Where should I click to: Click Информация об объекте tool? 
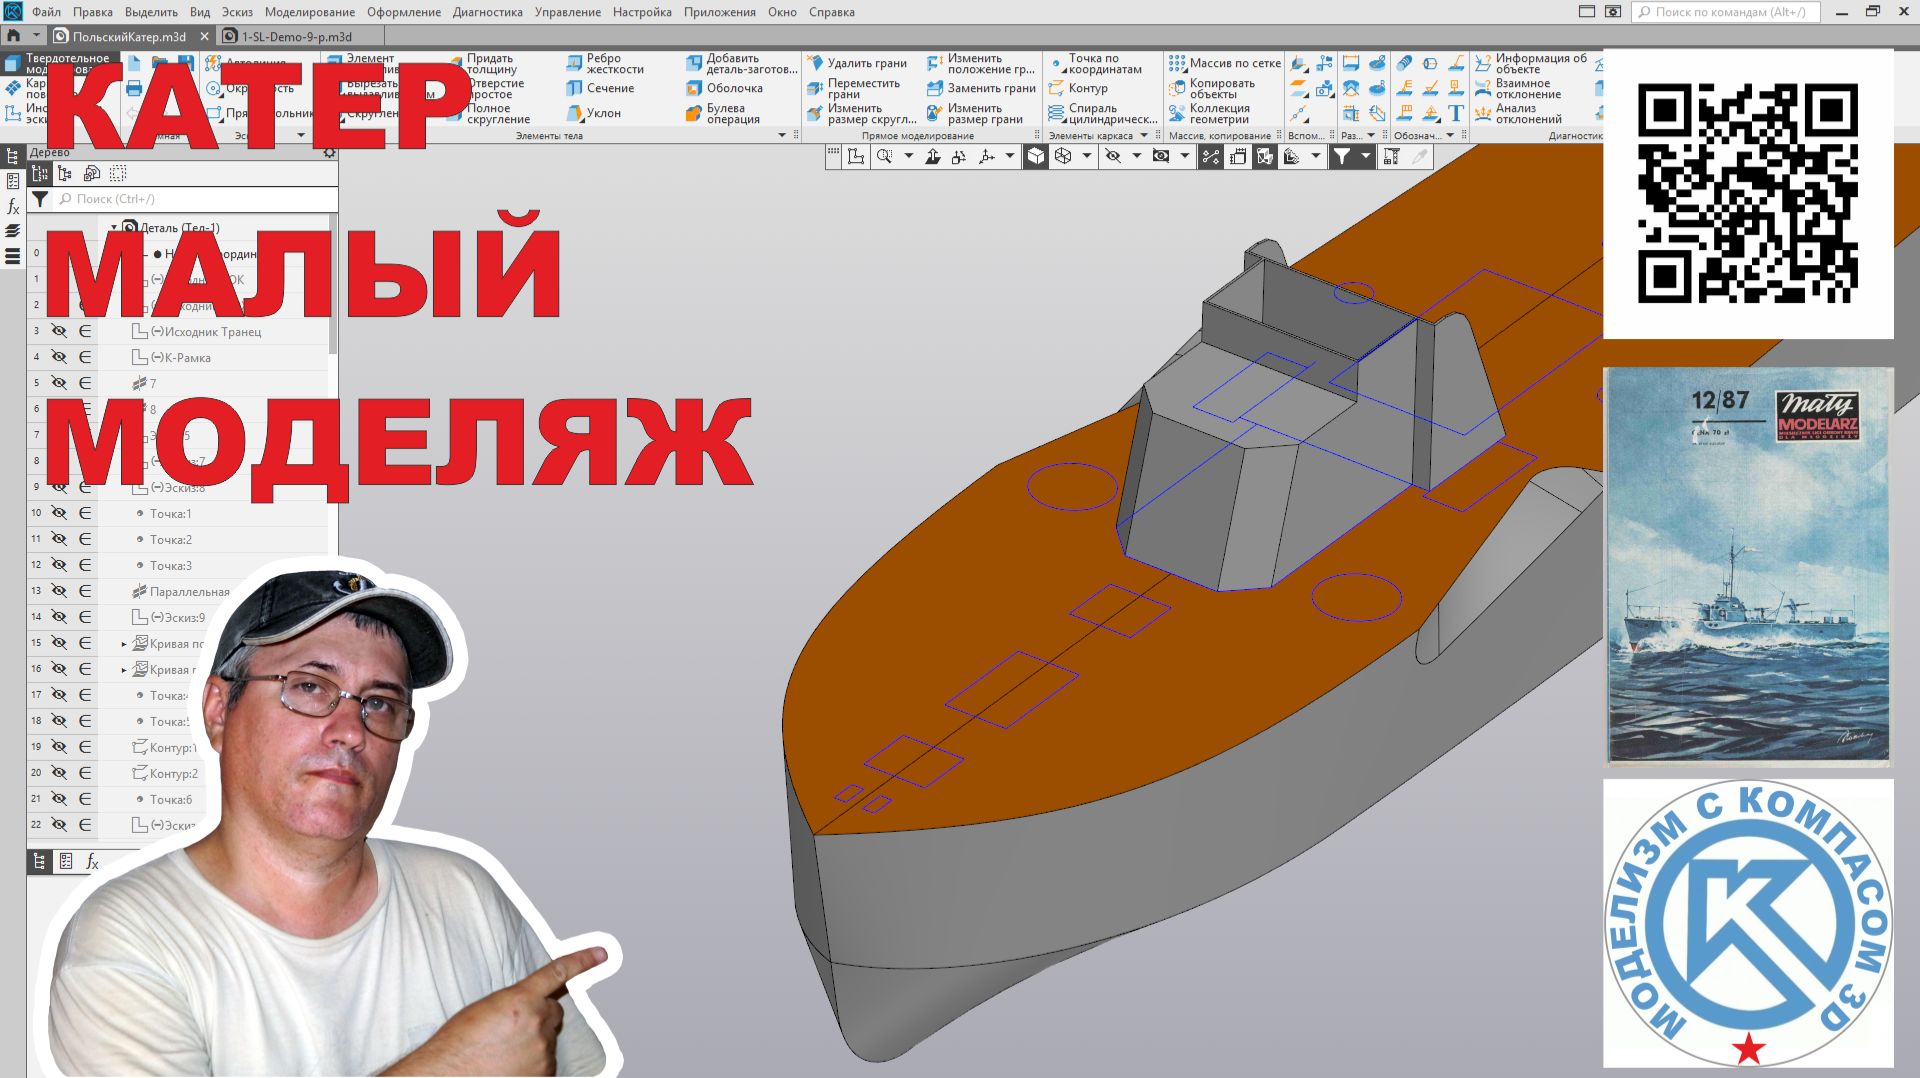[x=1531, y=64]
